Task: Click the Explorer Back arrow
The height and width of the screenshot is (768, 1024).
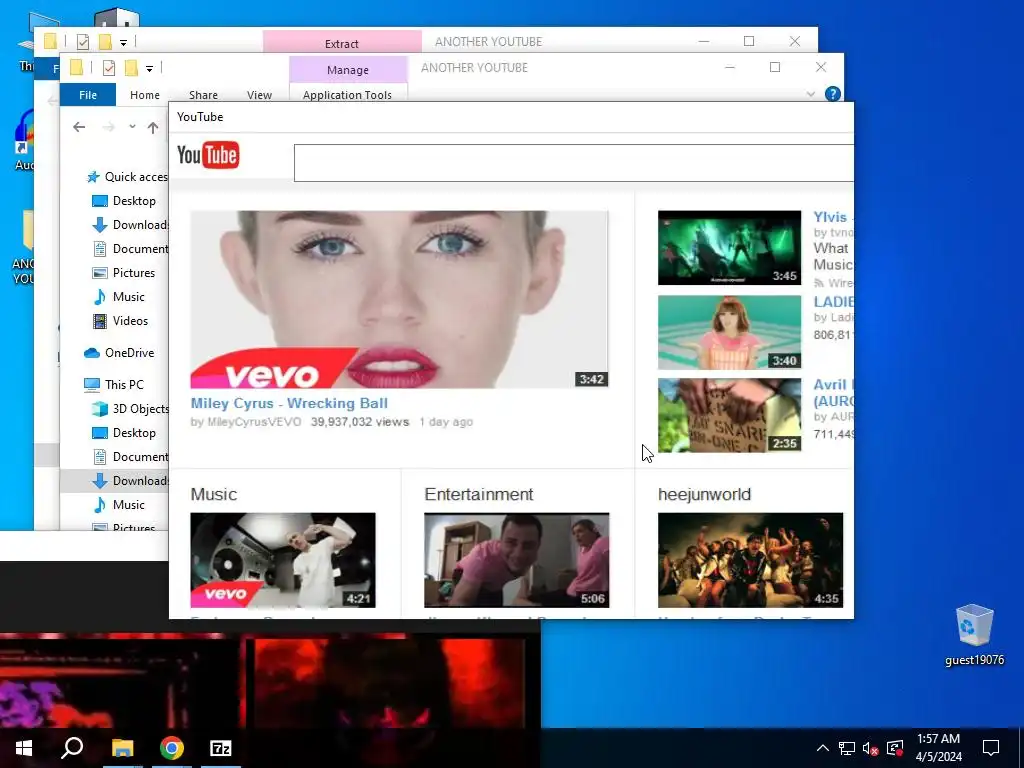Action: [x=79, y=127]
